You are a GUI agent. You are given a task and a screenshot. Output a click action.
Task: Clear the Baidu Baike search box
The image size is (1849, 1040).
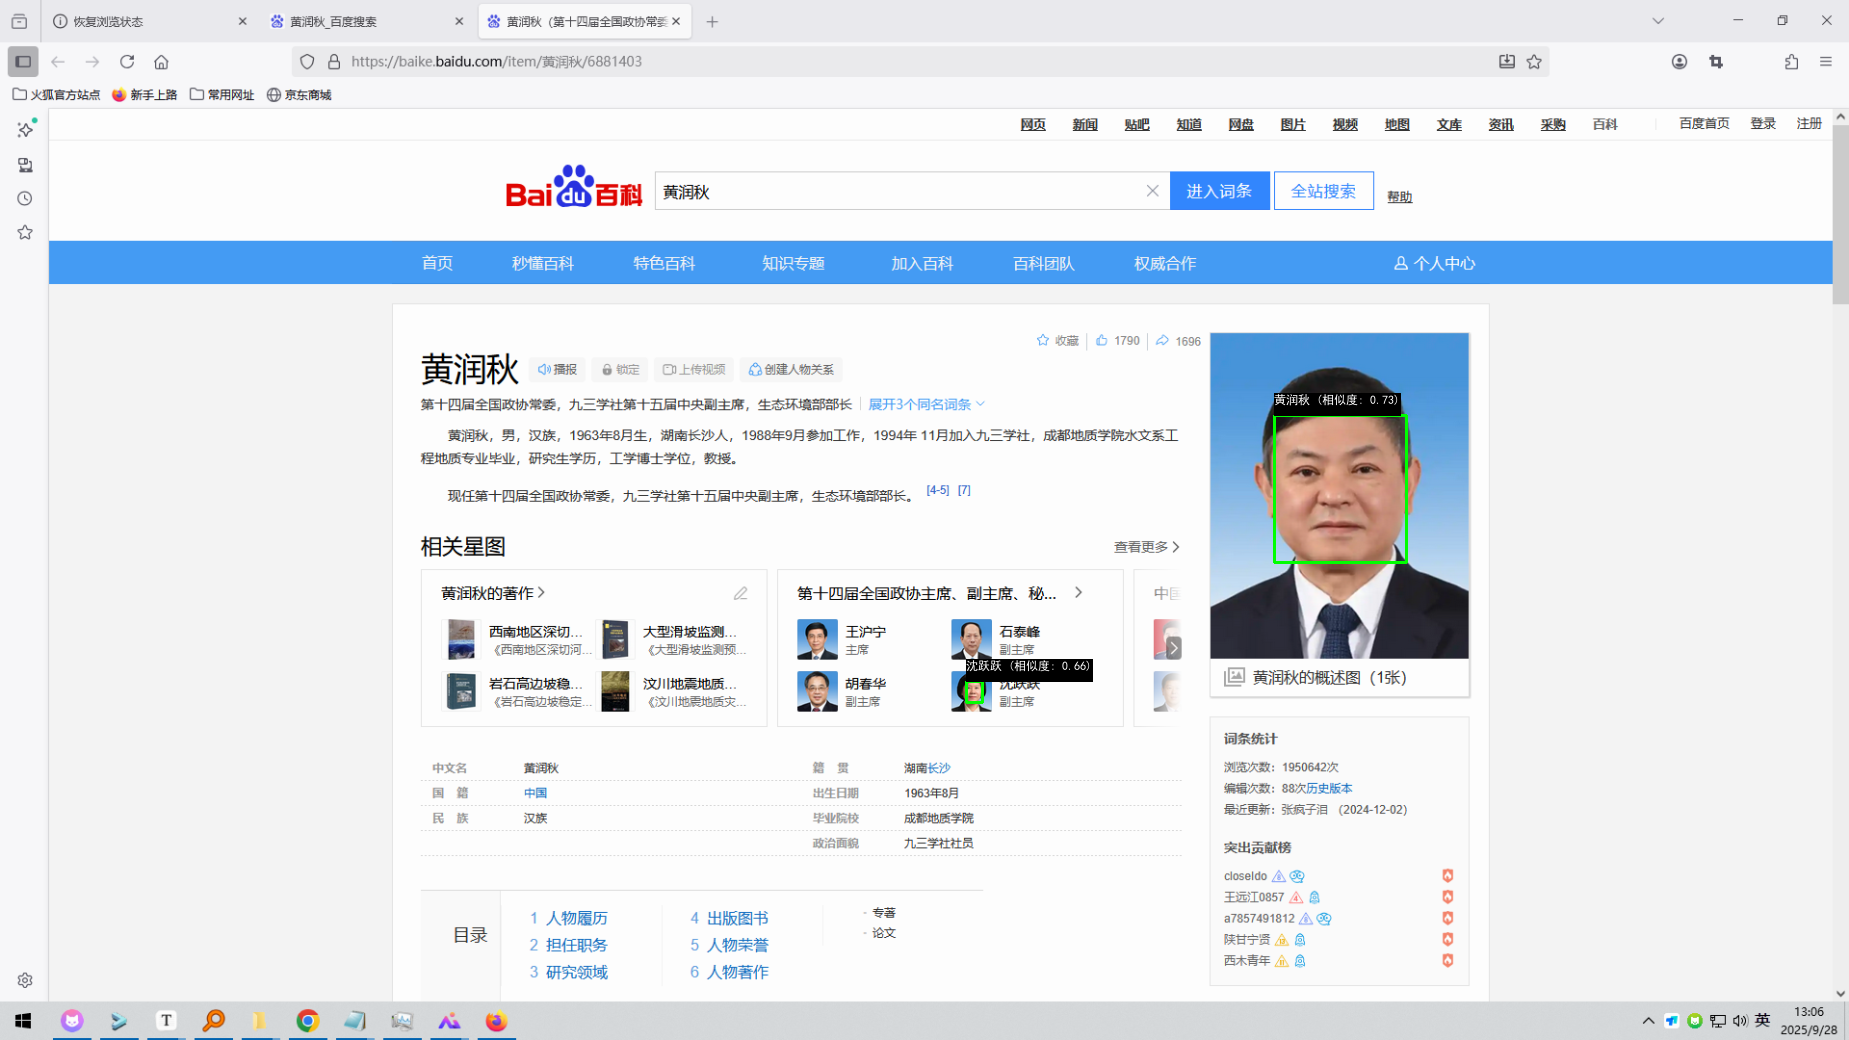pyautogui.click(x=1152, y=191)
